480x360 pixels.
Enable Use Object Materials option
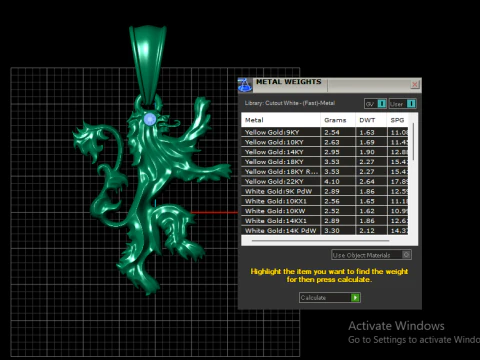pyautogui.click(x=371, y=255)
